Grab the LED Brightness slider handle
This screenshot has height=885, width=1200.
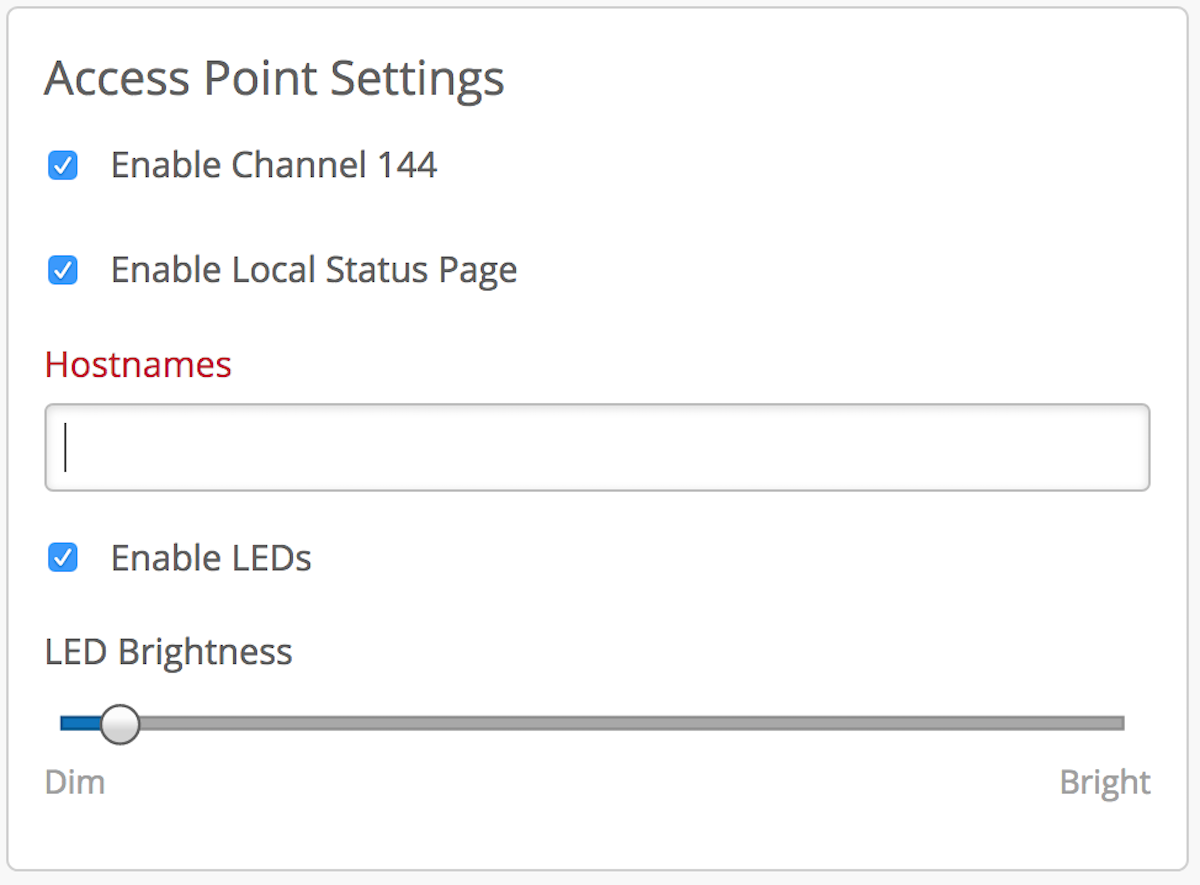click(x=121, y=724)
